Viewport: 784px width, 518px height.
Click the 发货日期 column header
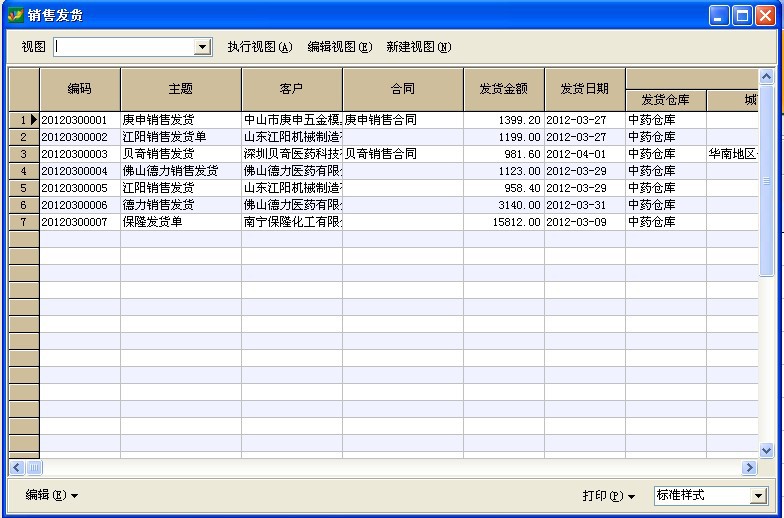pos(585,89)
